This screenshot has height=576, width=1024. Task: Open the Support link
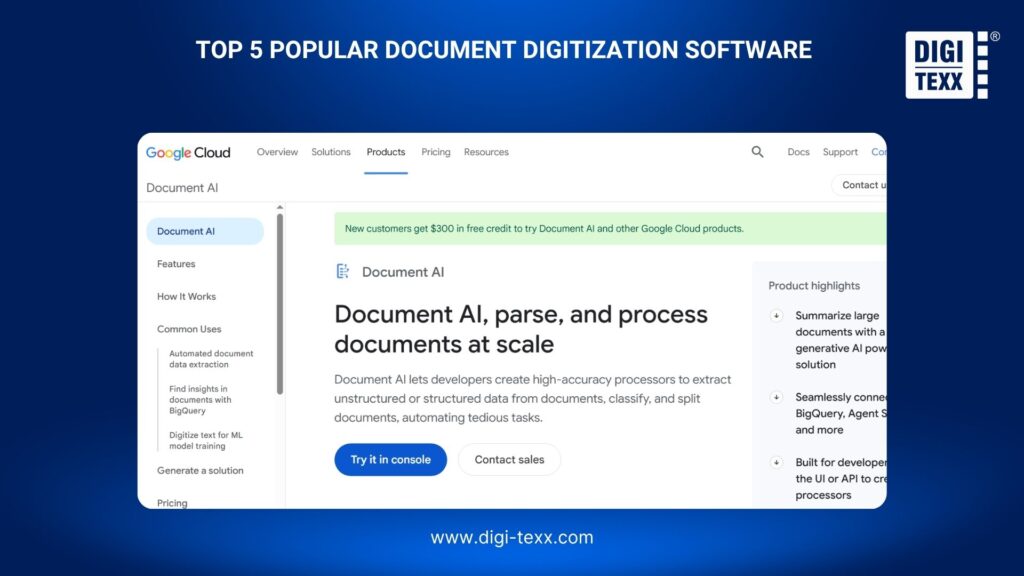click(840, 152)
